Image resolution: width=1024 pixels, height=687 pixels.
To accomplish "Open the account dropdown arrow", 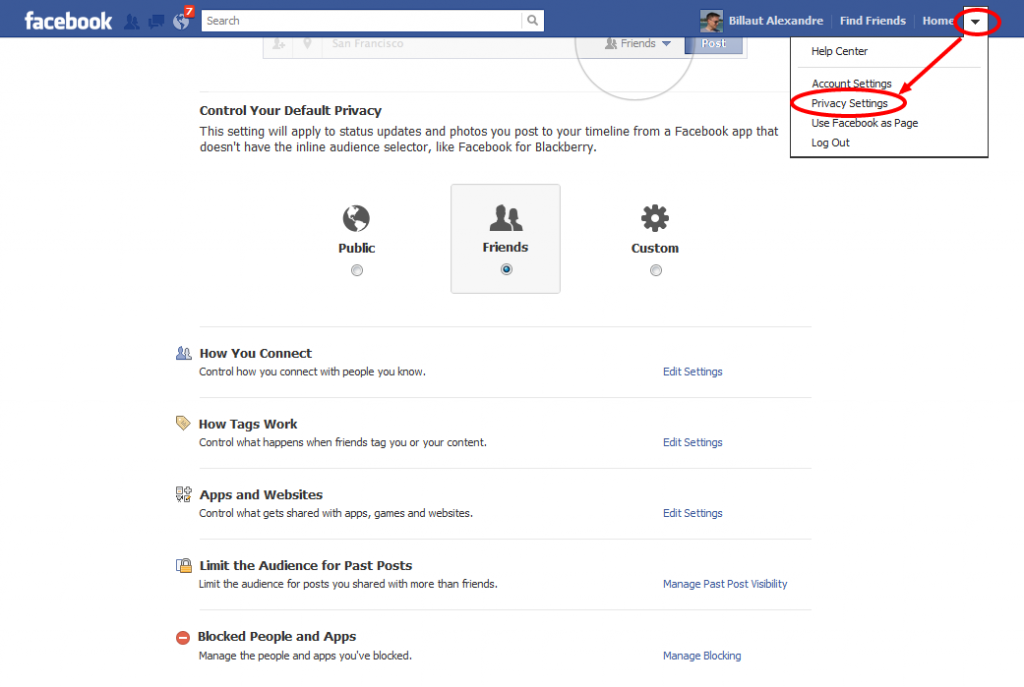I will (975, 22).
